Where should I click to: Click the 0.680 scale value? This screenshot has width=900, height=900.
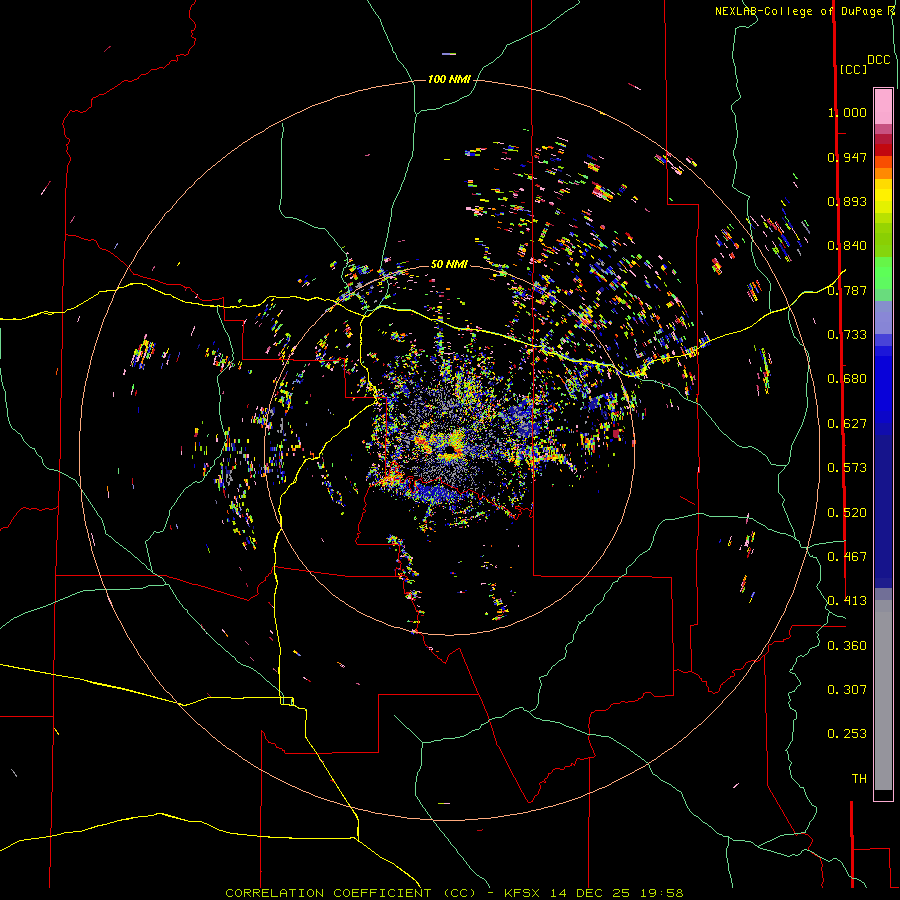[847, 379]
